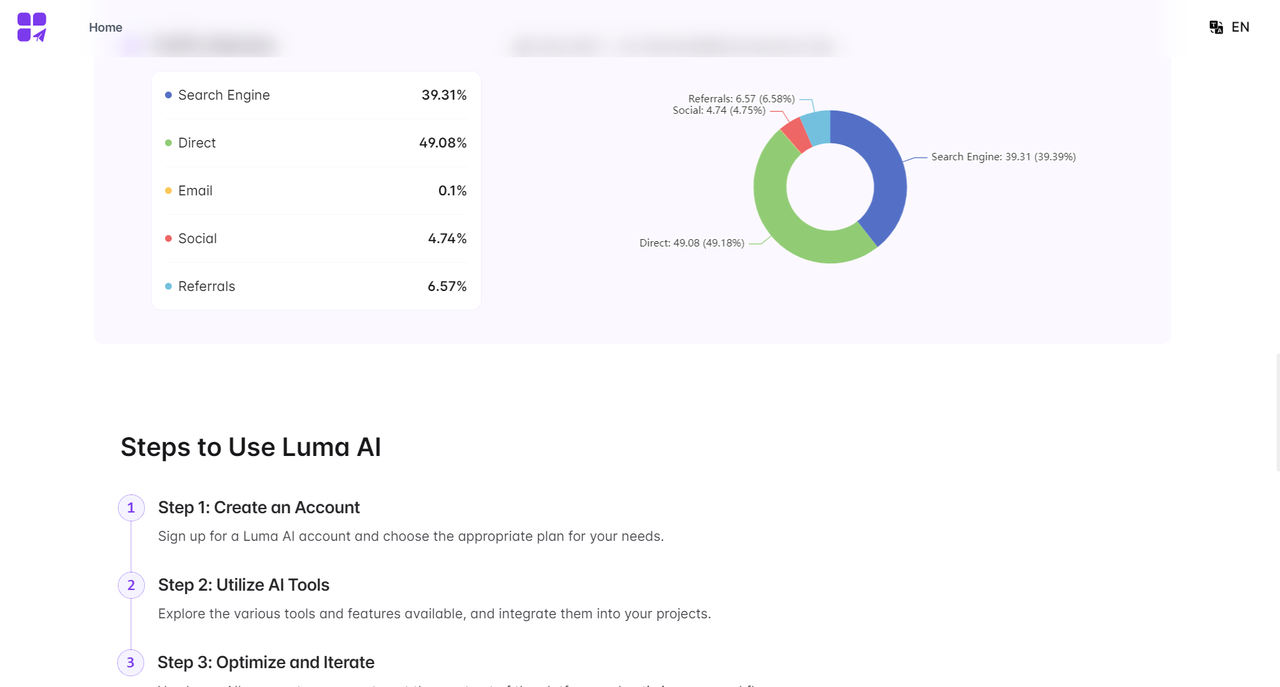Click the translate language icon
Image resolution: width=1280 pixels, height=687 pixels.
1216,27
